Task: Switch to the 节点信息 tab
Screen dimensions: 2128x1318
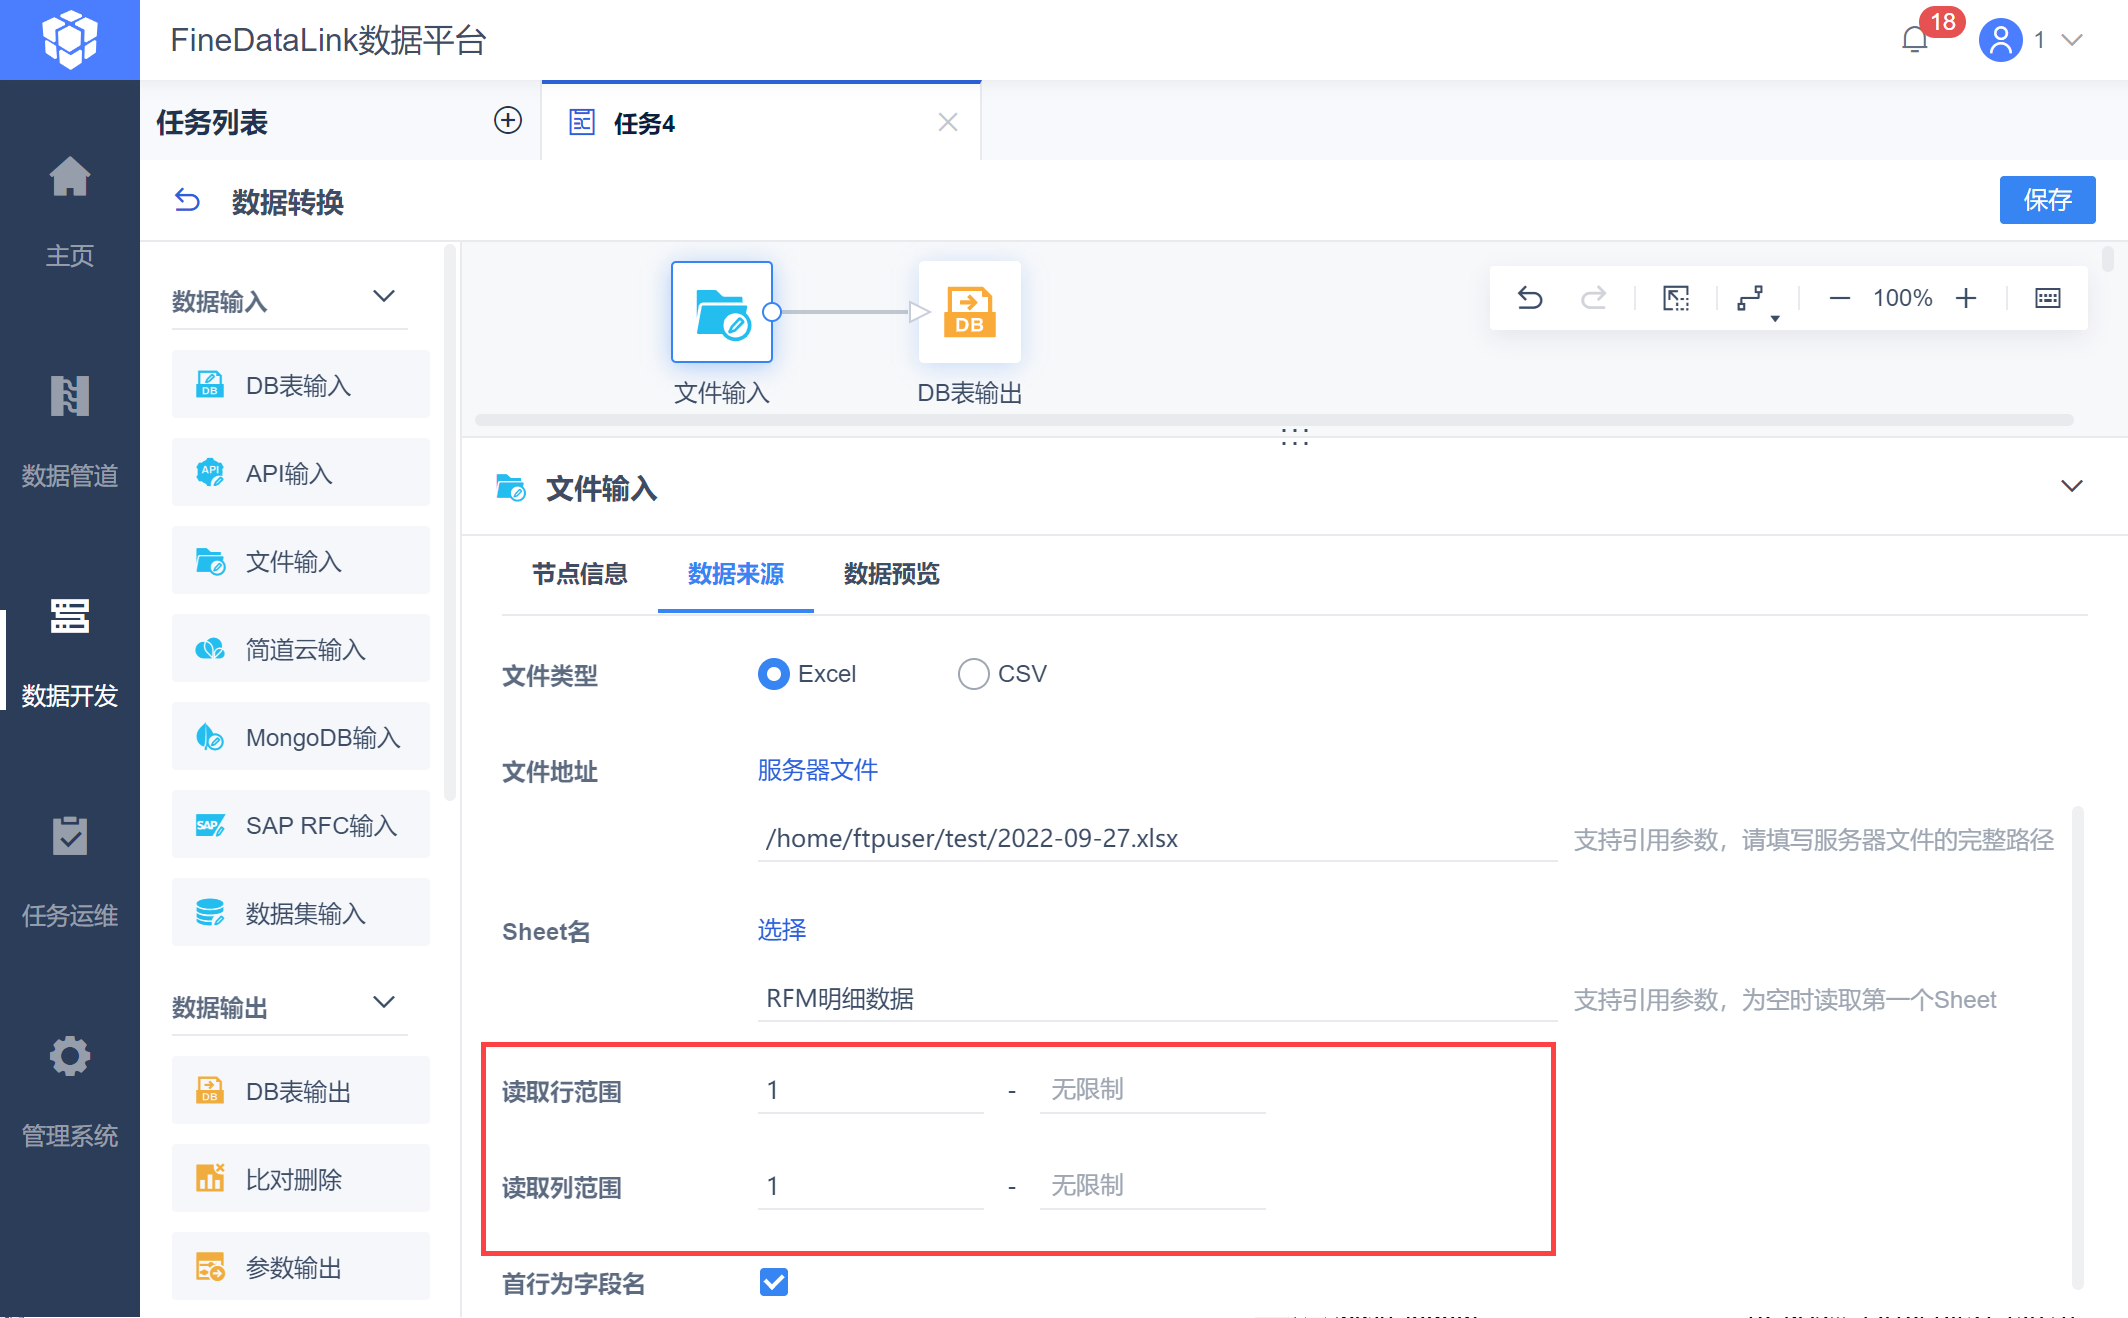Action: (580, 574)
